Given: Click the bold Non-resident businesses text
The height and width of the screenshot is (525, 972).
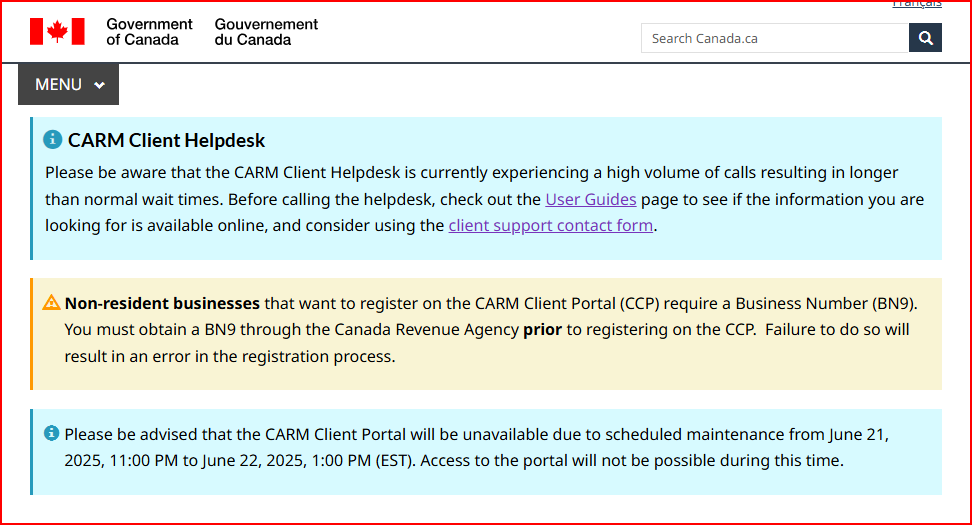Looking at the screenshot, I should pos(162,303).
